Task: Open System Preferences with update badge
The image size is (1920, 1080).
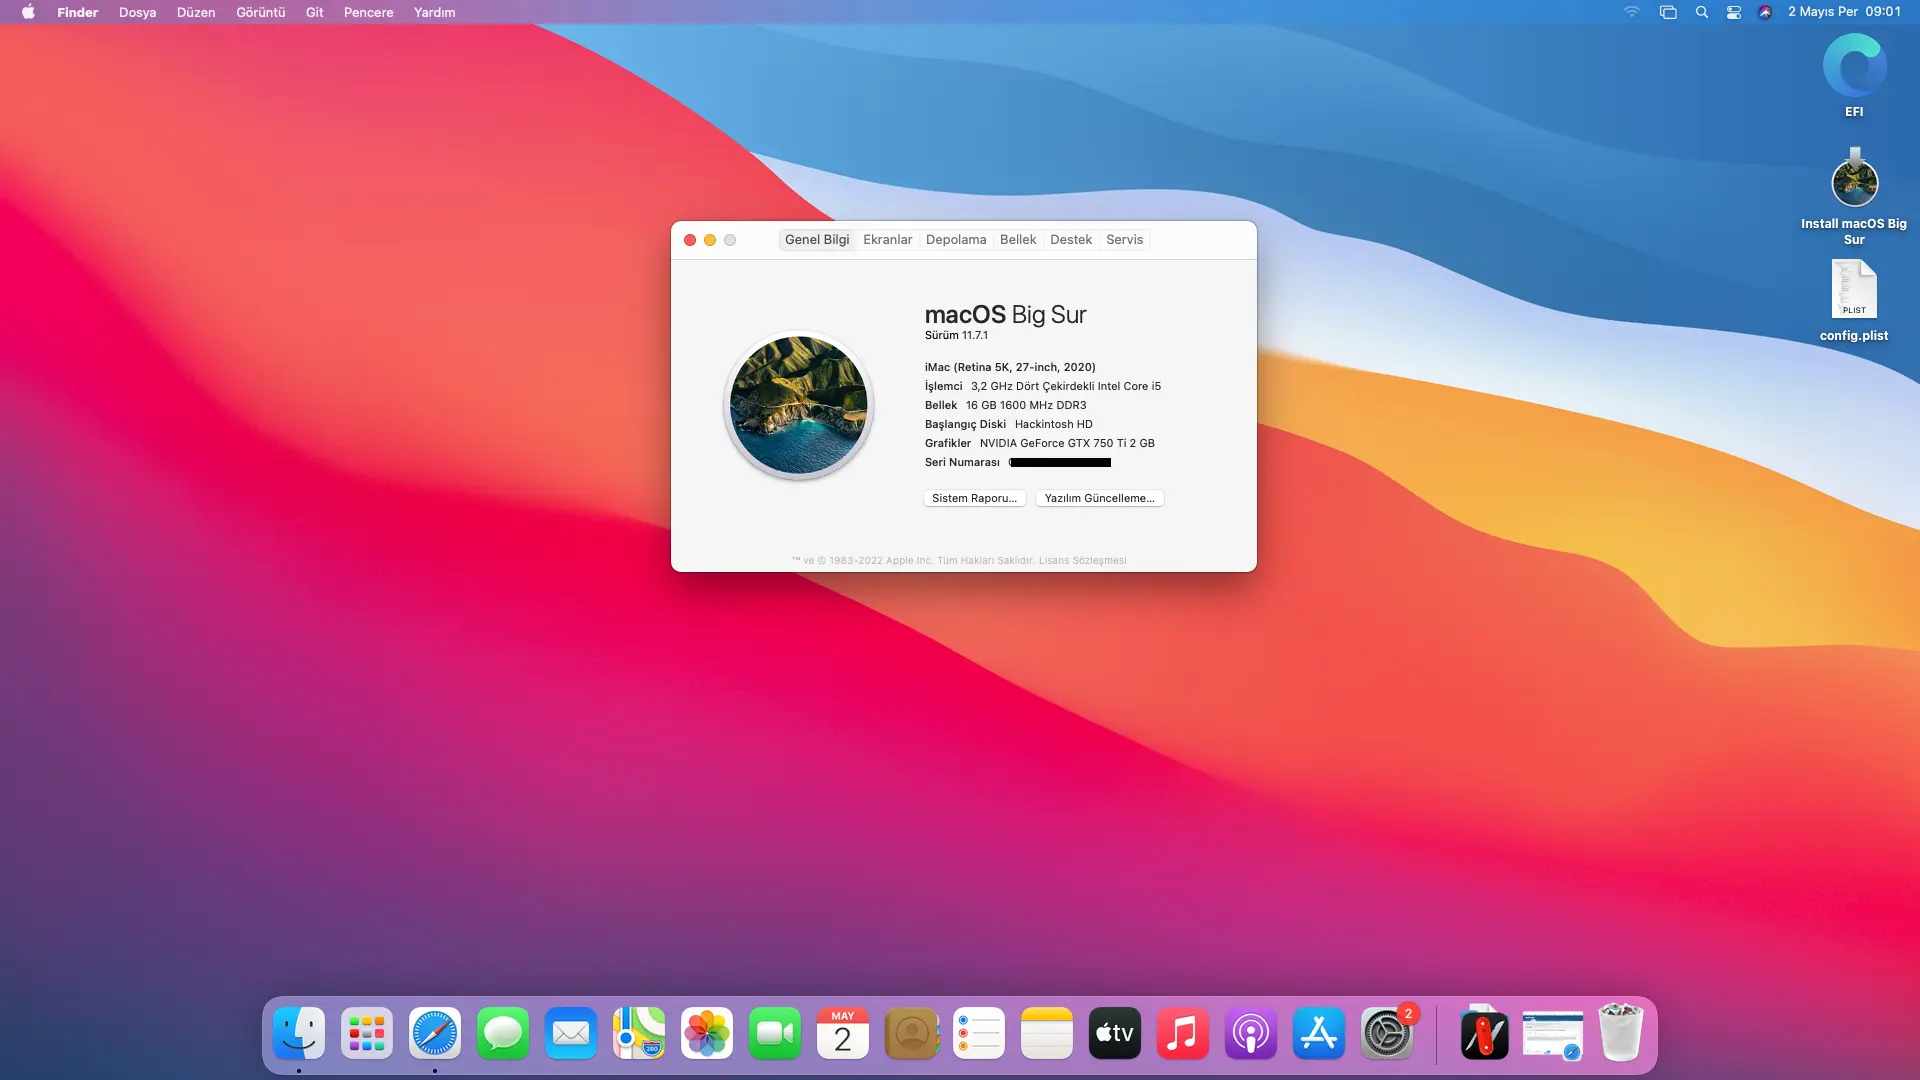Action: tap(1387, 1033)
